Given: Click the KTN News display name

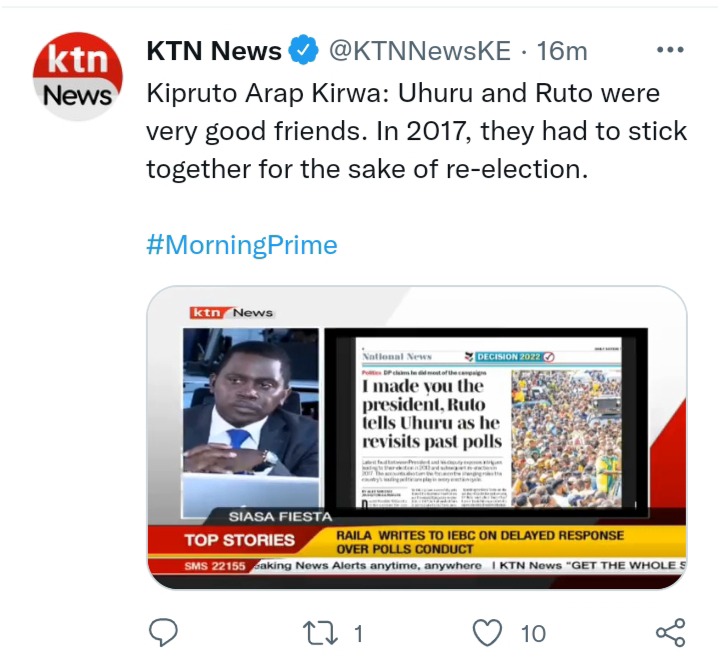Looking at the screenshot, I should coord(214,51).
